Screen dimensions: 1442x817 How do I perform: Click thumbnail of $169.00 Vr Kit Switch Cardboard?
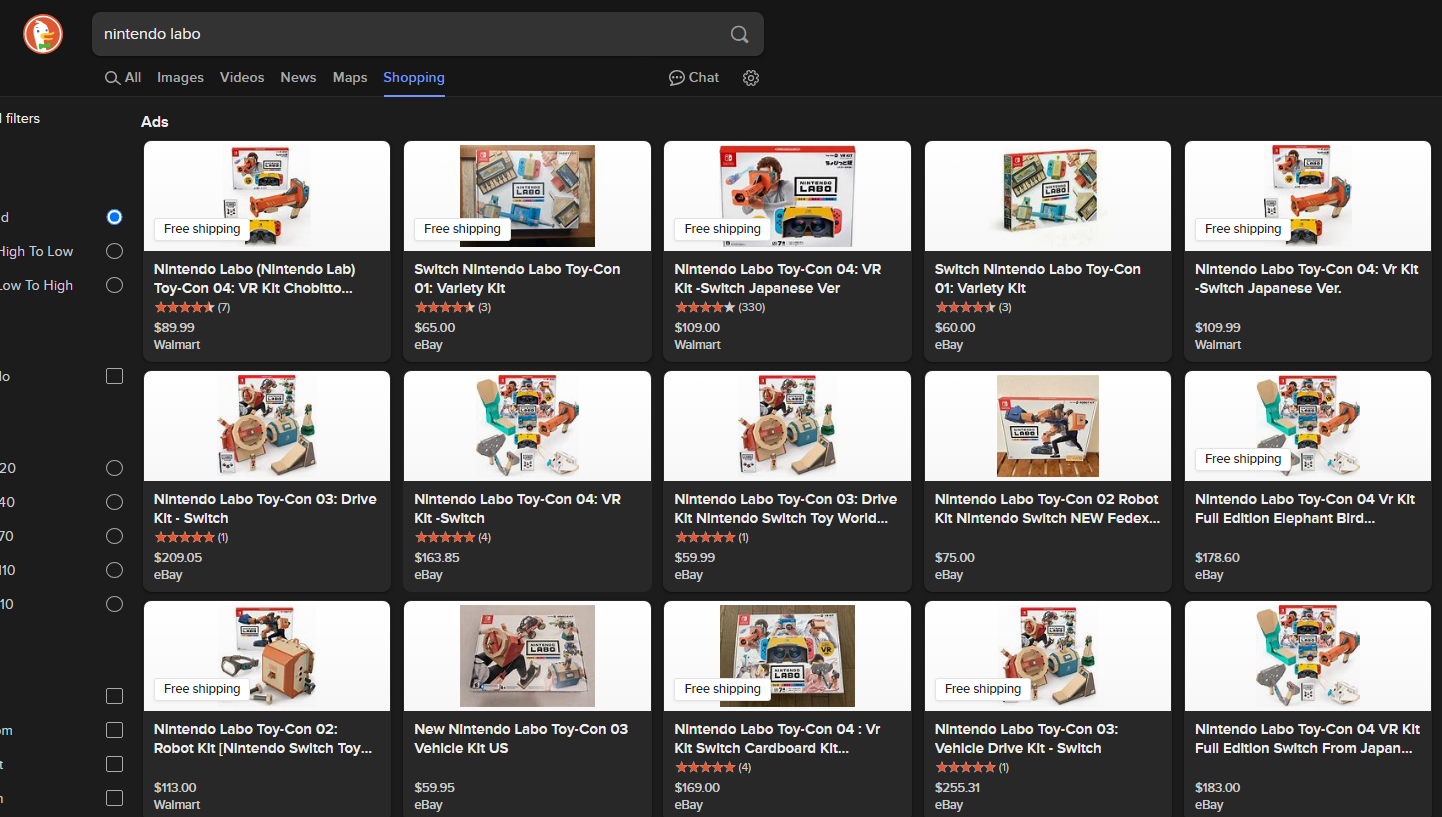point(787,656)
